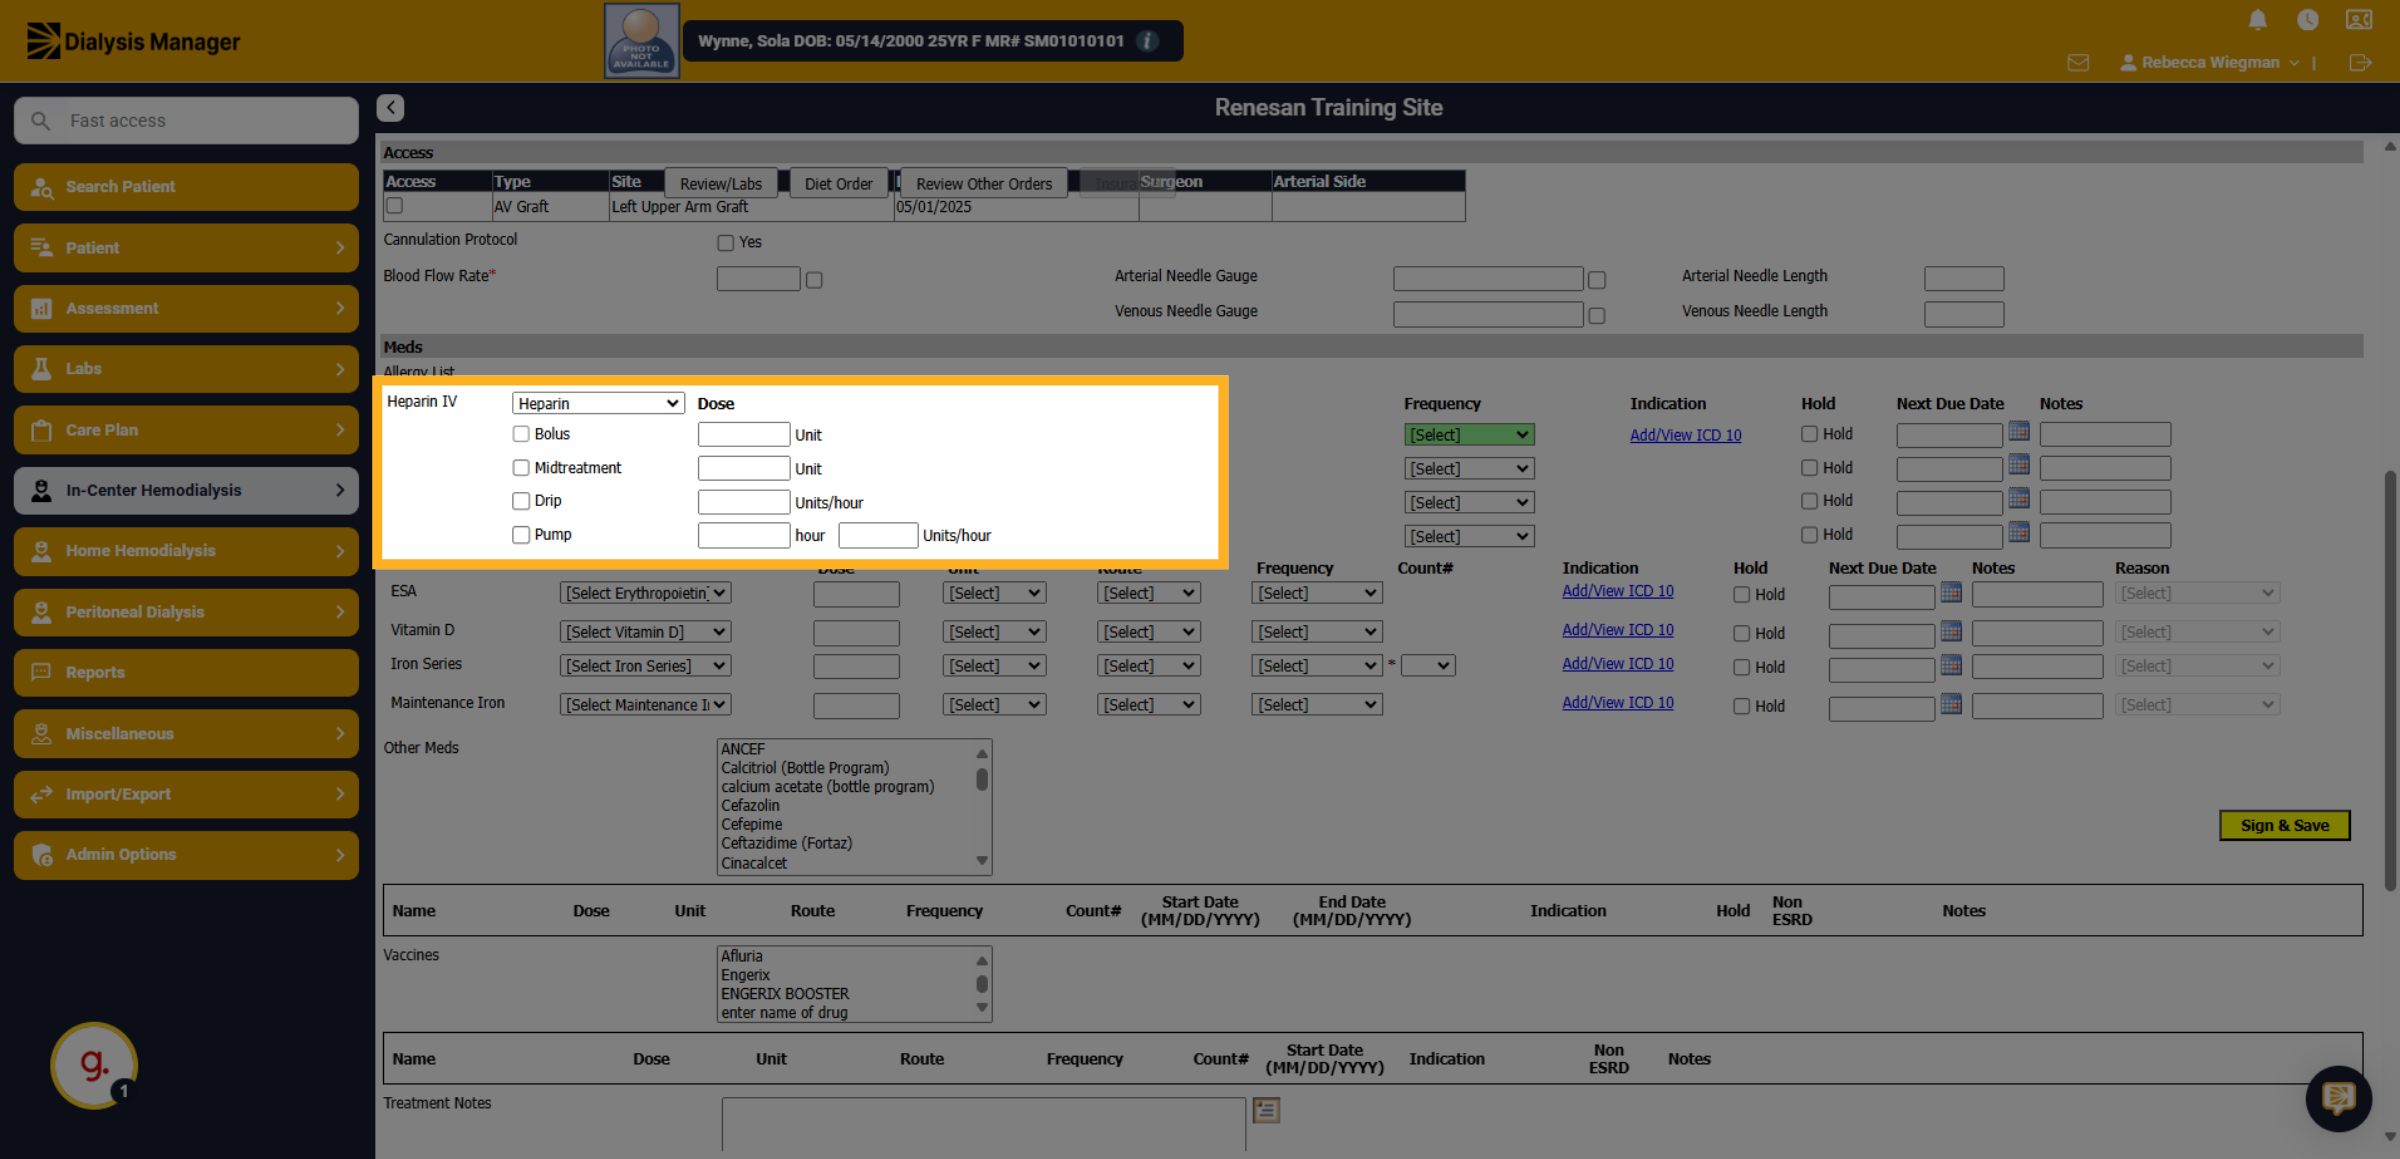
Task: Click the Review/Labs button
Action: [x=721, y=184]
